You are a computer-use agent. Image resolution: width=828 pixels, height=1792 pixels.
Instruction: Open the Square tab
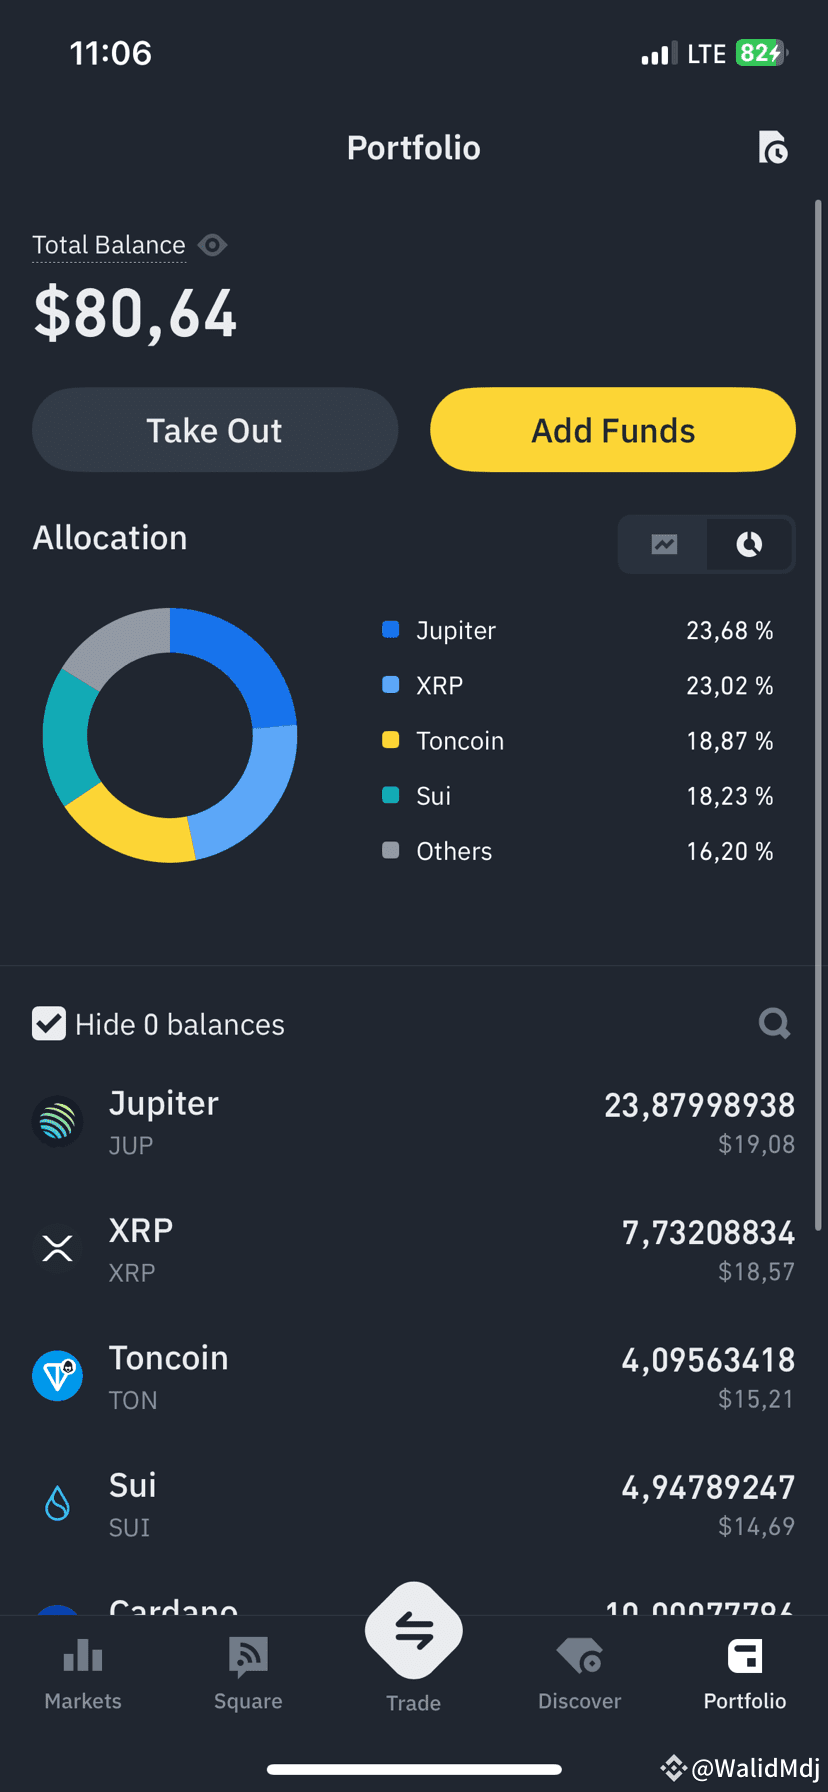coord(248,1674)
